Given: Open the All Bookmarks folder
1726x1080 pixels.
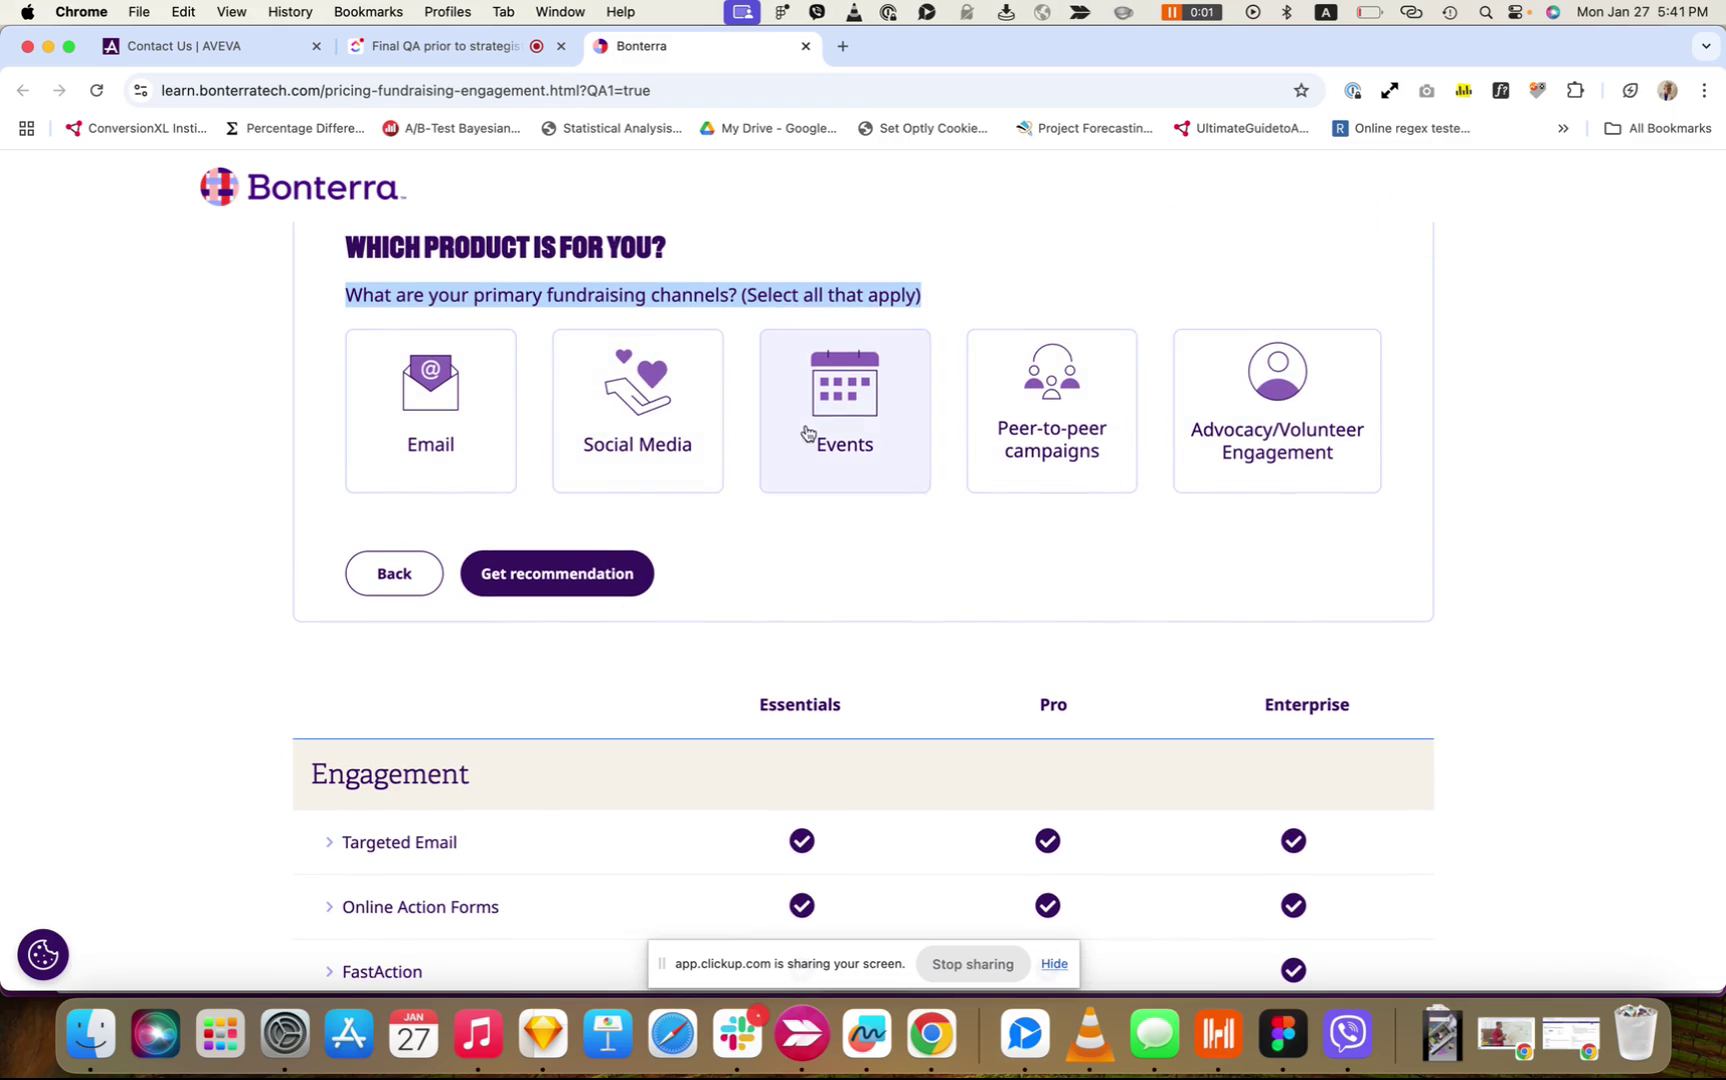Looking at the screenshot, I should tap(1658, 128).
